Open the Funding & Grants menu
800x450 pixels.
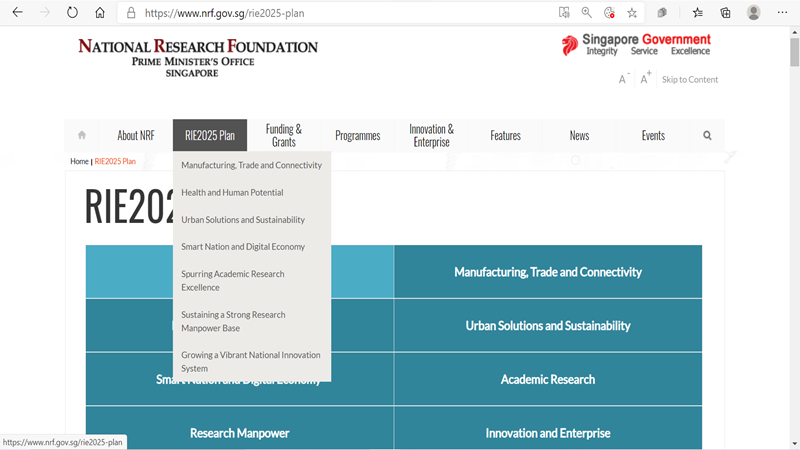(284, 135)
